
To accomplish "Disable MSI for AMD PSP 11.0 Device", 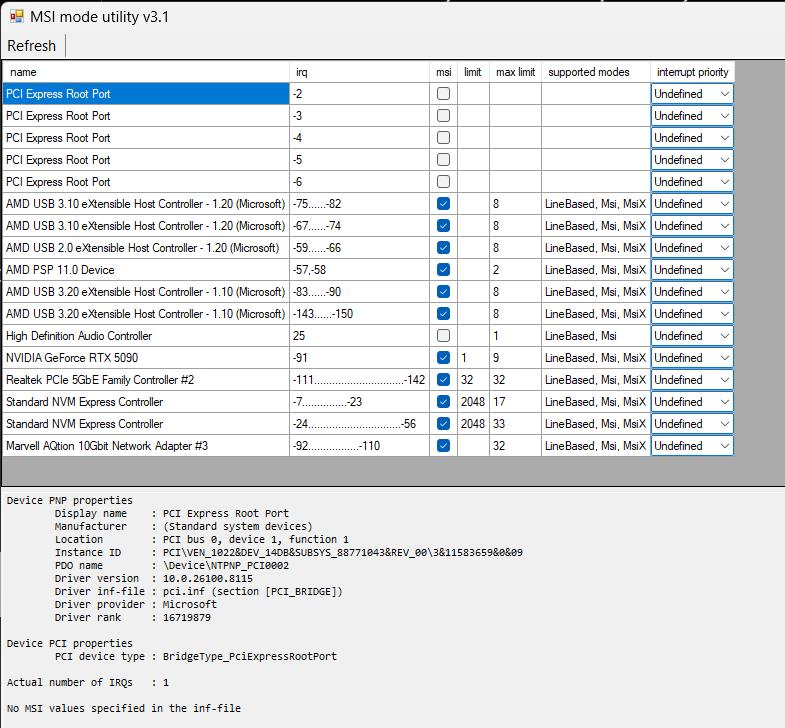I will 443,270.
